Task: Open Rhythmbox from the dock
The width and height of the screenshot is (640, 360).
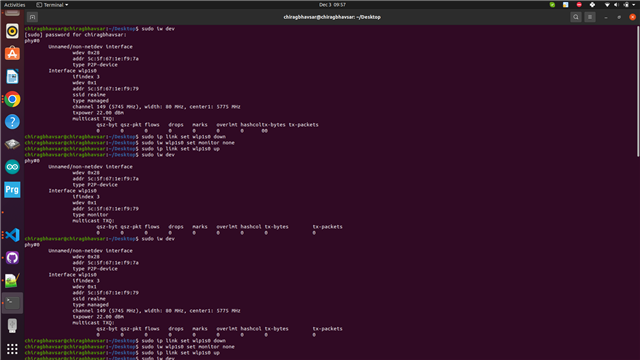Action: [x=12, y=31]
